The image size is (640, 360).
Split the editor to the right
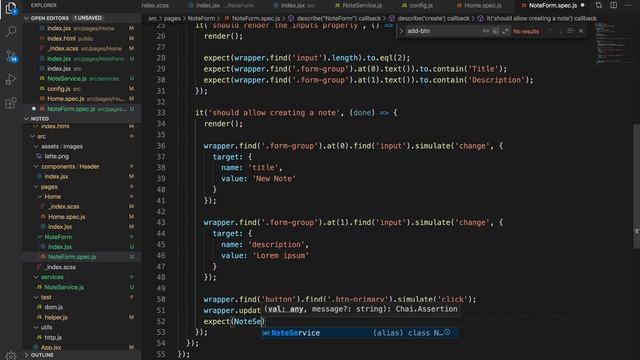(613, 5)
